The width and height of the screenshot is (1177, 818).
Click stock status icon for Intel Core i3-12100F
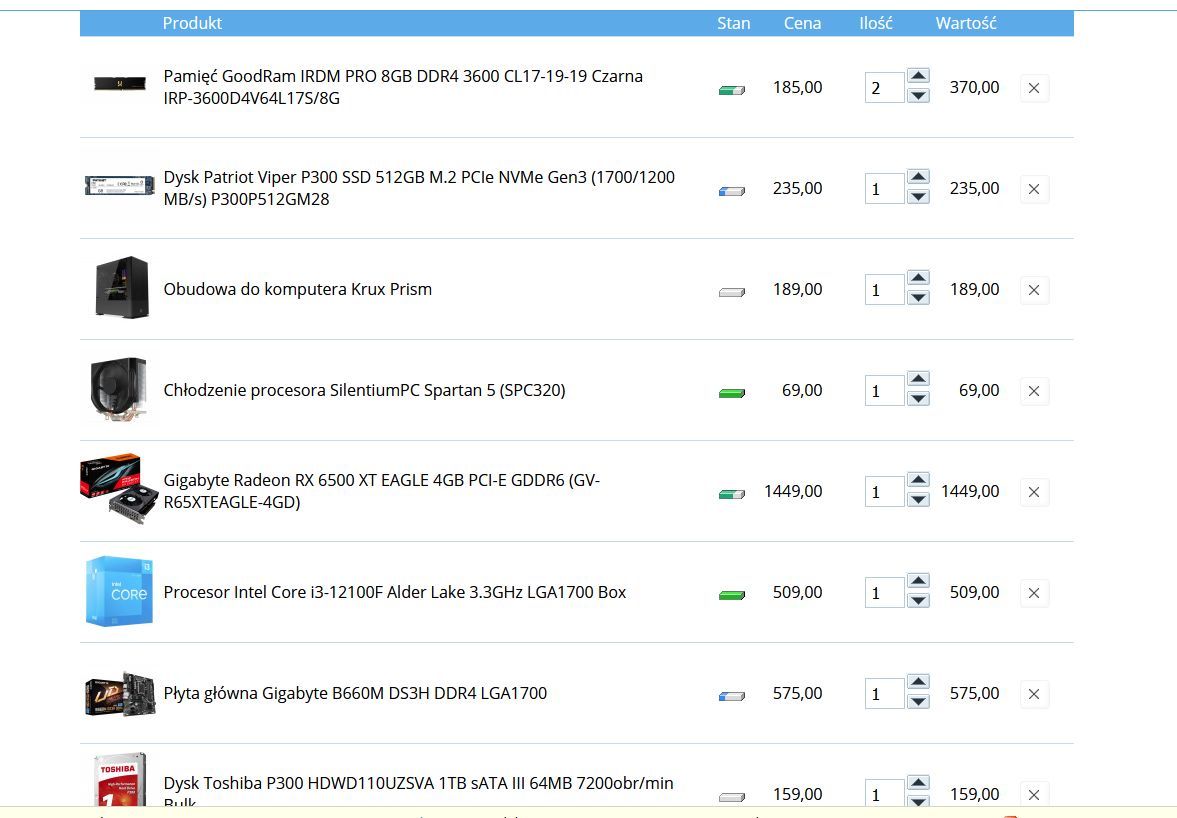click(731, 595)
